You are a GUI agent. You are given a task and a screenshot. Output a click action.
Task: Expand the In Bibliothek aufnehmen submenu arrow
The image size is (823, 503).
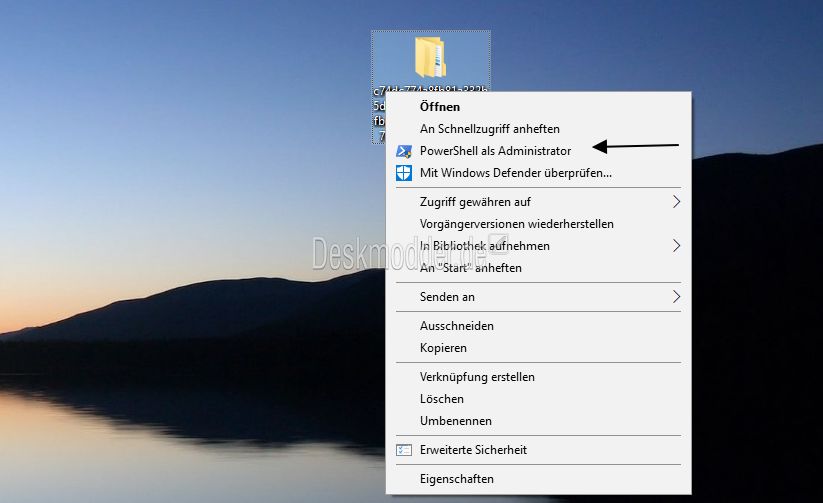tap(677, 246)
